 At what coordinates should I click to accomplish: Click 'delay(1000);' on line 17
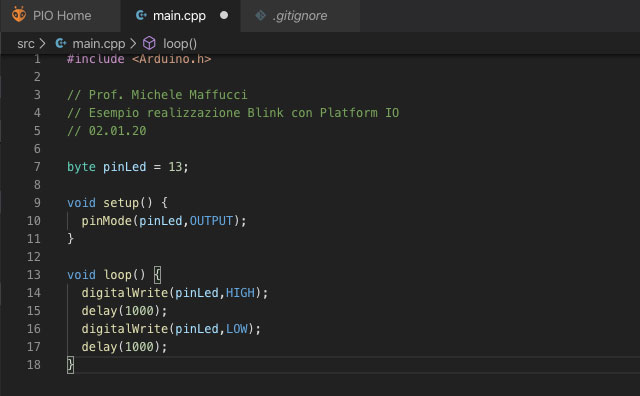click(x=124, y=347)
